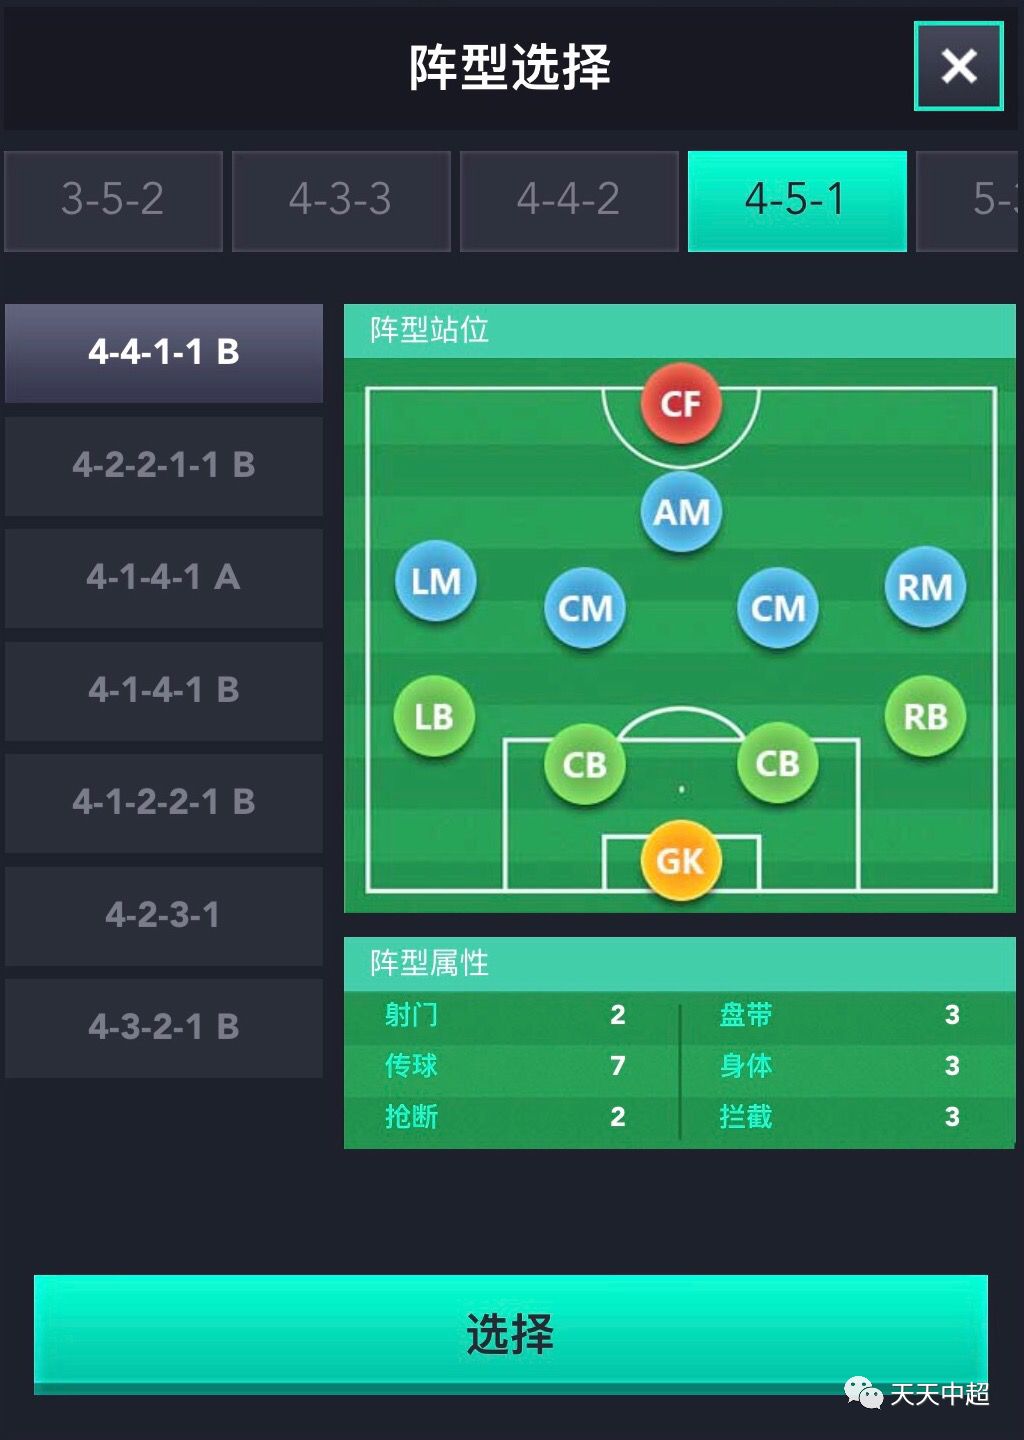Pick the 4-2-3-1 formation variant
The image size is (1024, 1440).
coord(164,914)
